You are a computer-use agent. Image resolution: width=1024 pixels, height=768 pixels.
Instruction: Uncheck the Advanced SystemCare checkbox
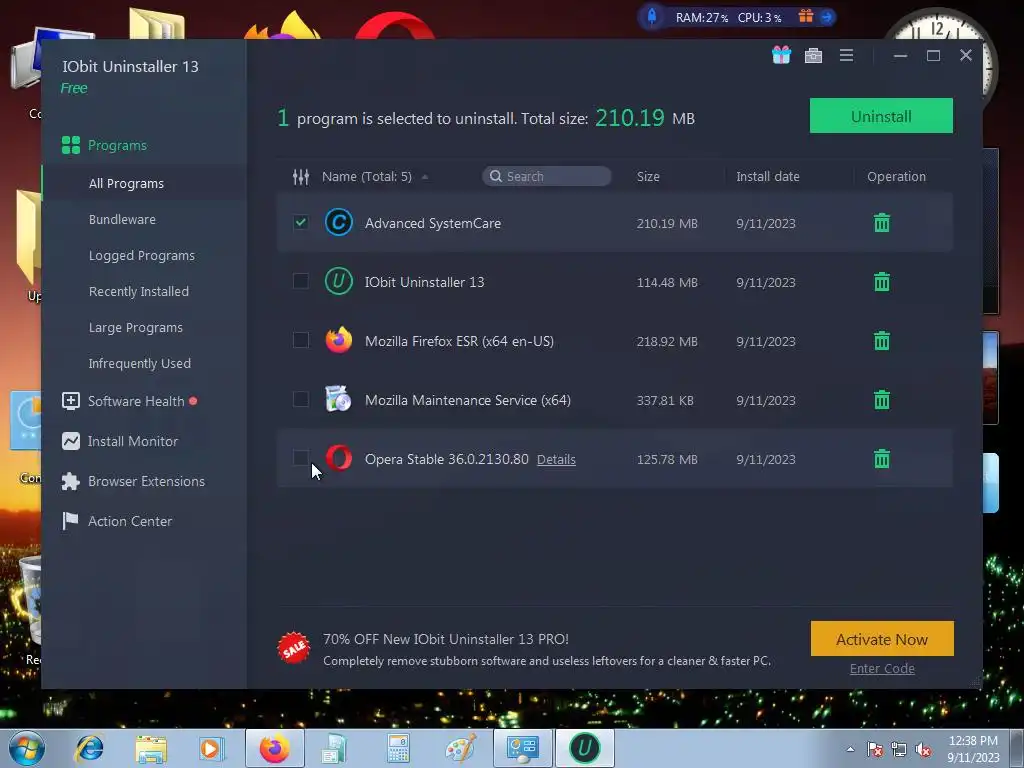coord(300,222)
